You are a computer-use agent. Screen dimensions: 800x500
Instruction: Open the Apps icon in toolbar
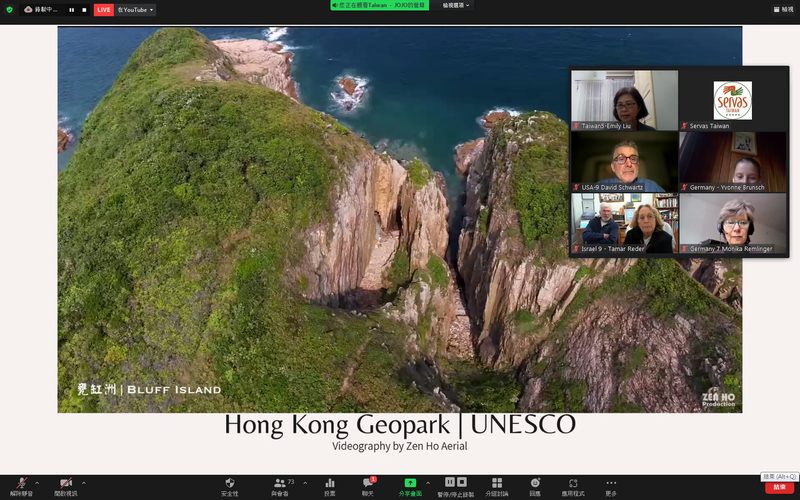[573, 487]
